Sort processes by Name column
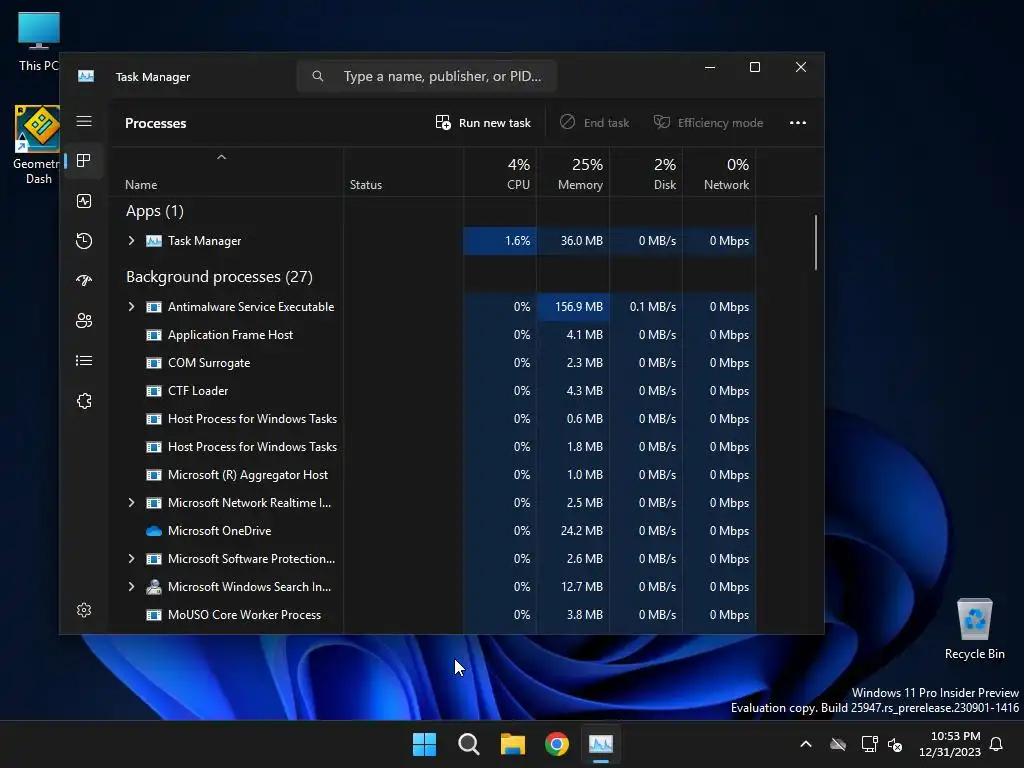This screenshot has width=1024, height=768. click(x=226, y=172)
